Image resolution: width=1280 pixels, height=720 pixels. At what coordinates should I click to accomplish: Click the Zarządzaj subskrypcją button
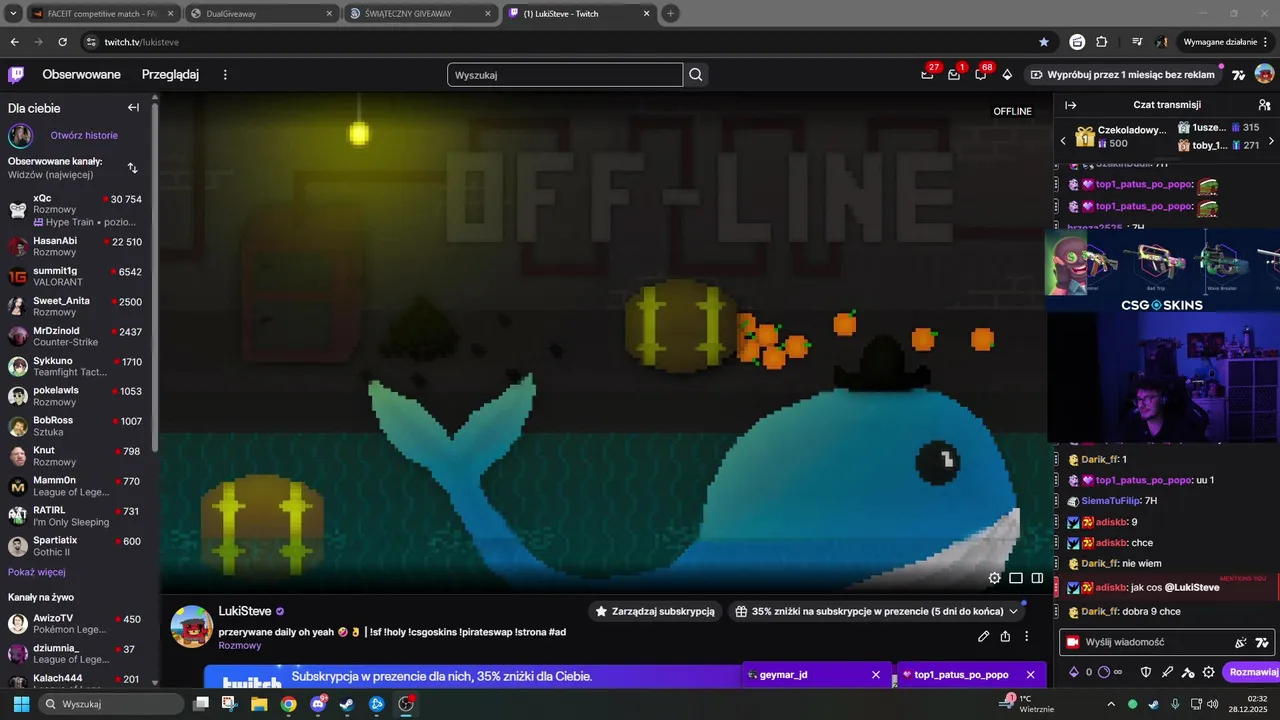click(655, 611)
